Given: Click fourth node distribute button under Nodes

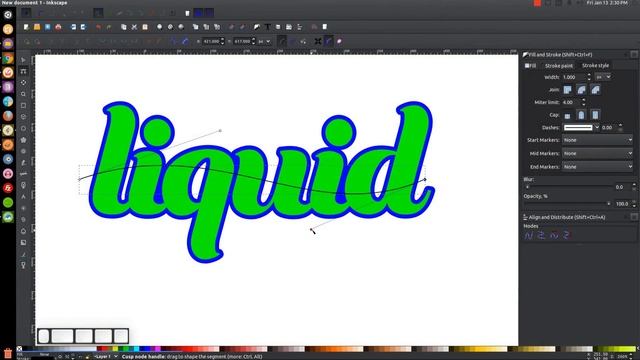Looking at the screenshot, I should 566,236.
